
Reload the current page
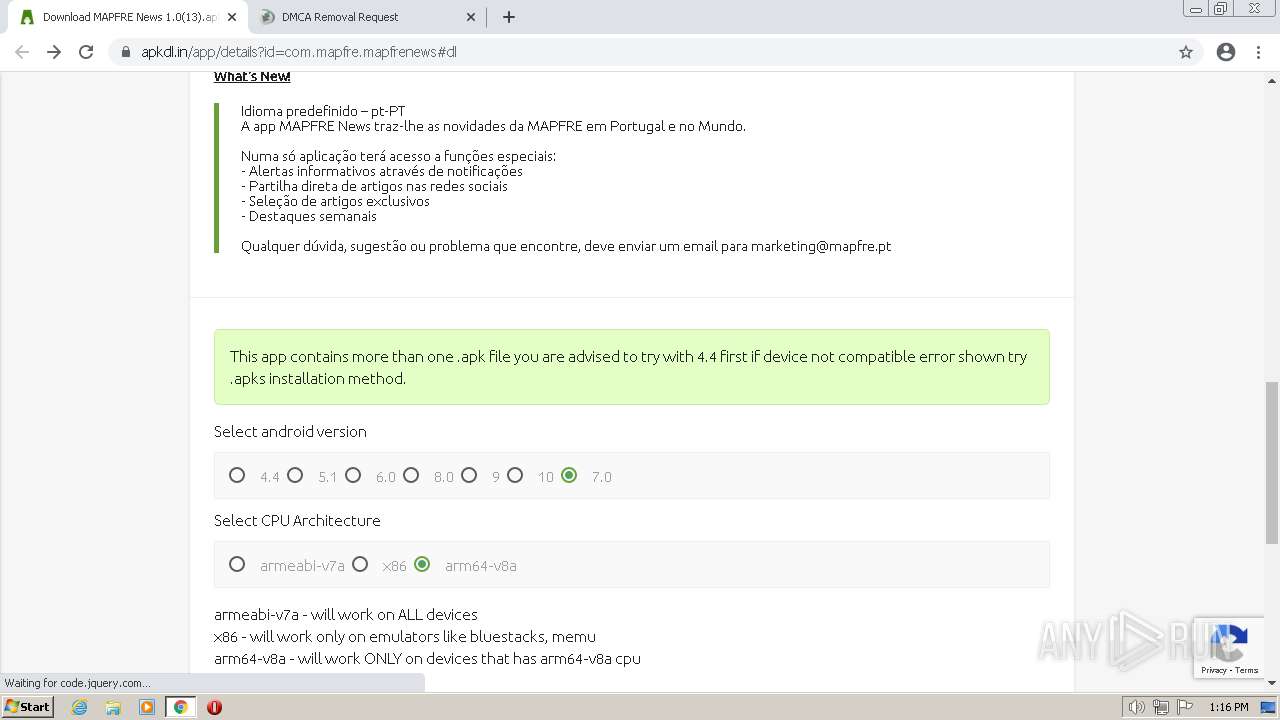[86, 52]
